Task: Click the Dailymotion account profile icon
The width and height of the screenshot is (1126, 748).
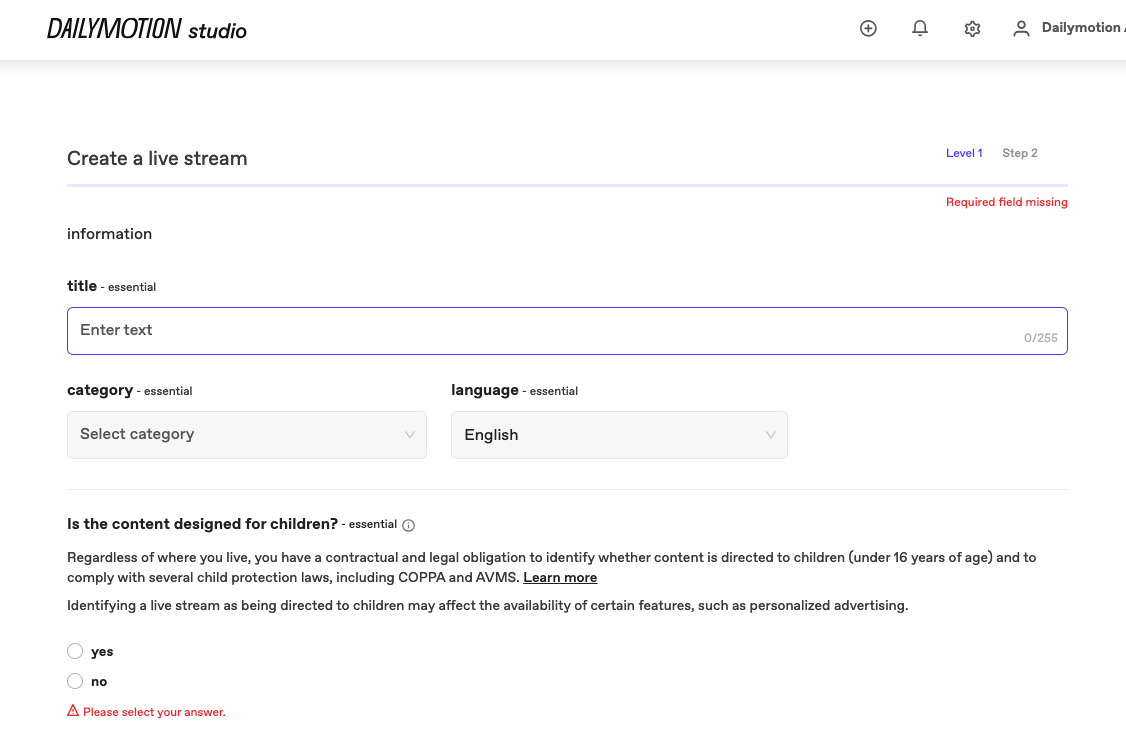Action: click(1020, 28)
